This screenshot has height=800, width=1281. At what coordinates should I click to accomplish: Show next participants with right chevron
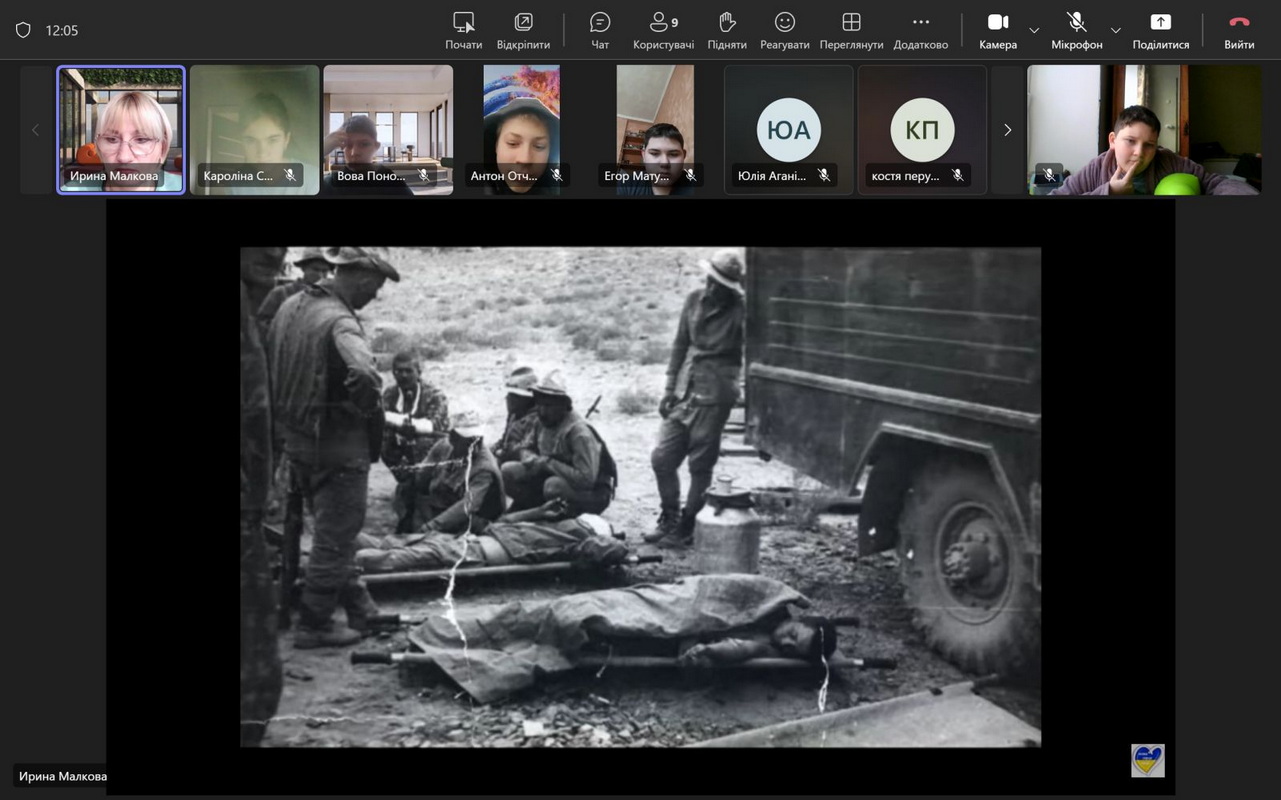click(1007, 130)
